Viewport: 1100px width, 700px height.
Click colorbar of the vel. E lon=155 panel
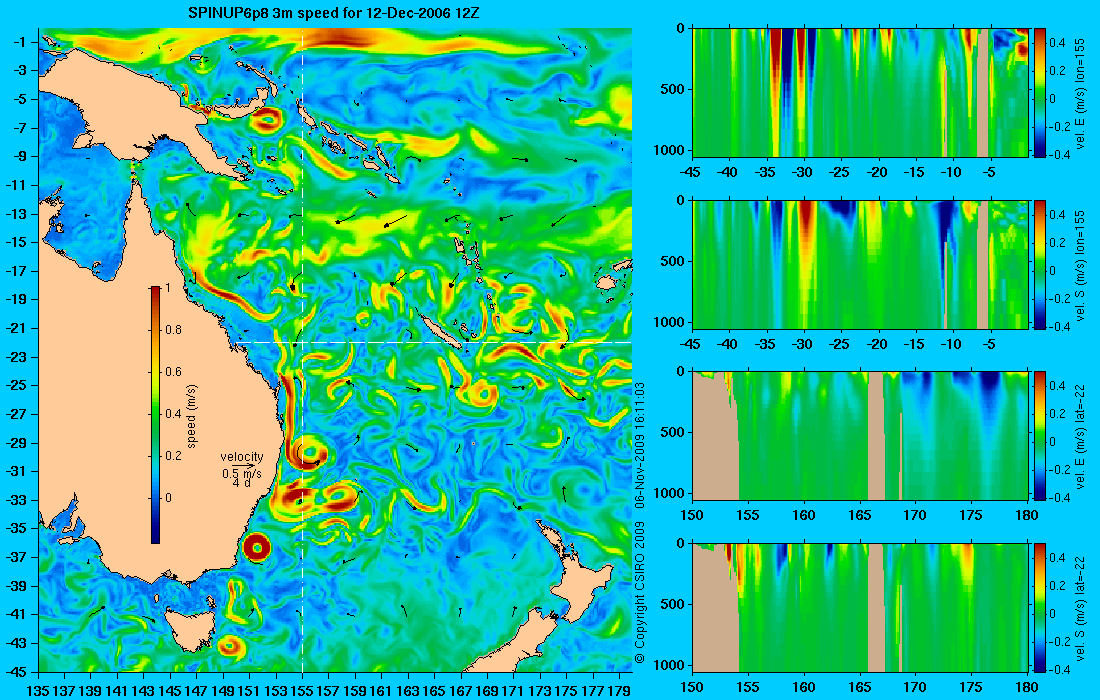pos(1039,93)
